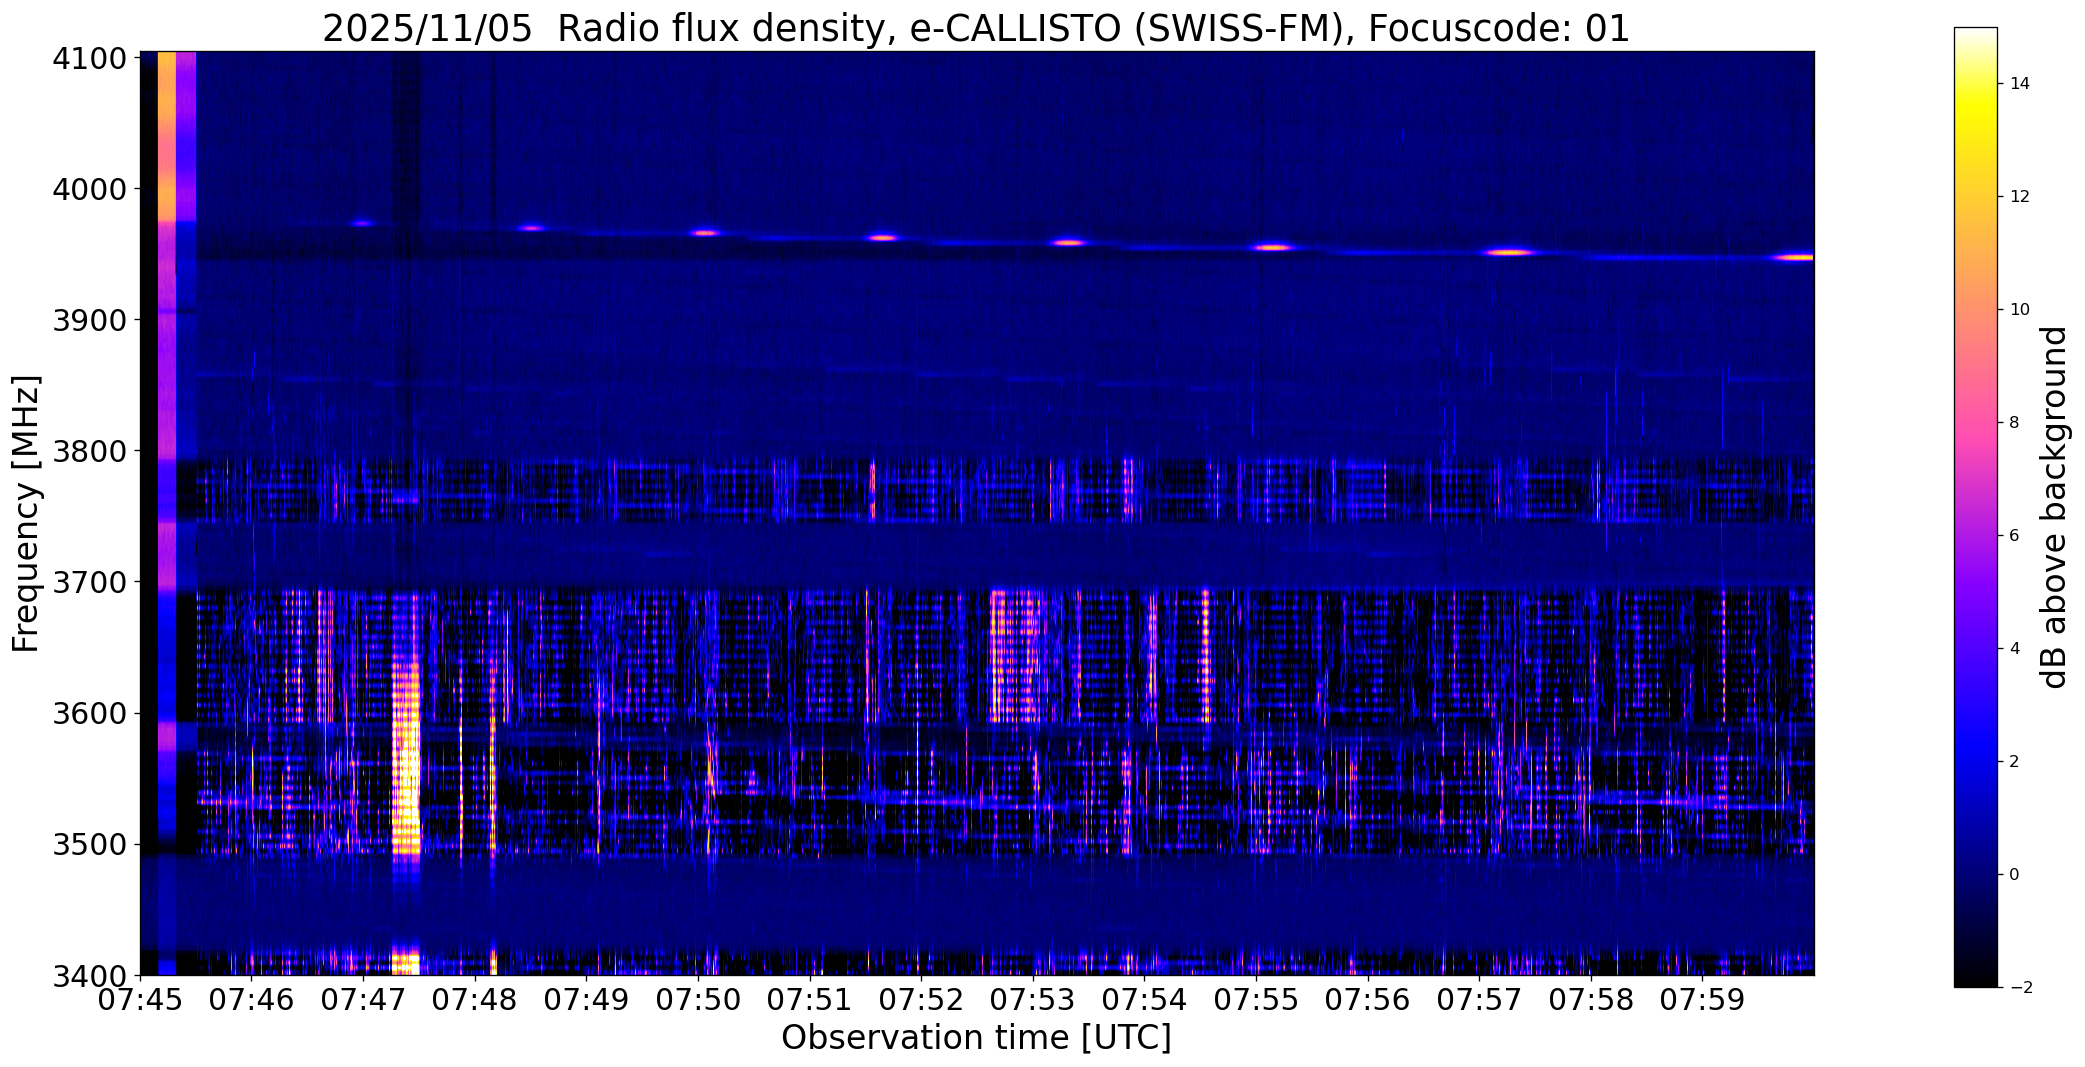Click the 07:59 time tick label

point(1702,1000)
